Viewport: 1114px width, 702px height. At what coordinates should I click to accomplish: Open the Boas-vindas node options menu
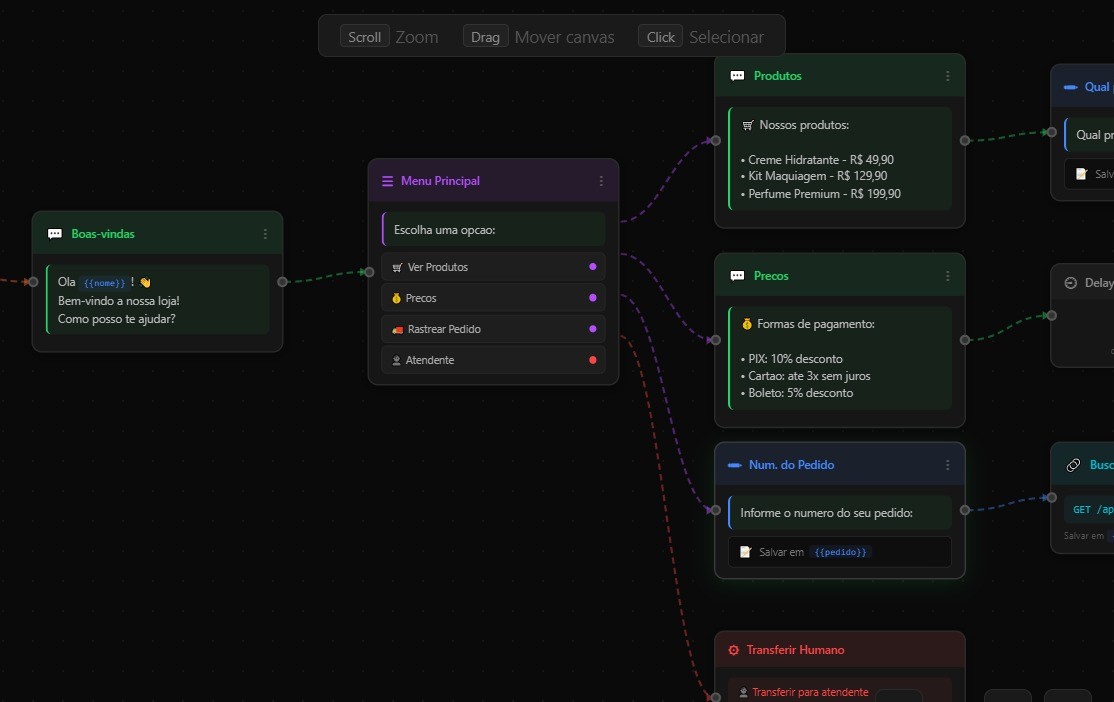[265, 234]
